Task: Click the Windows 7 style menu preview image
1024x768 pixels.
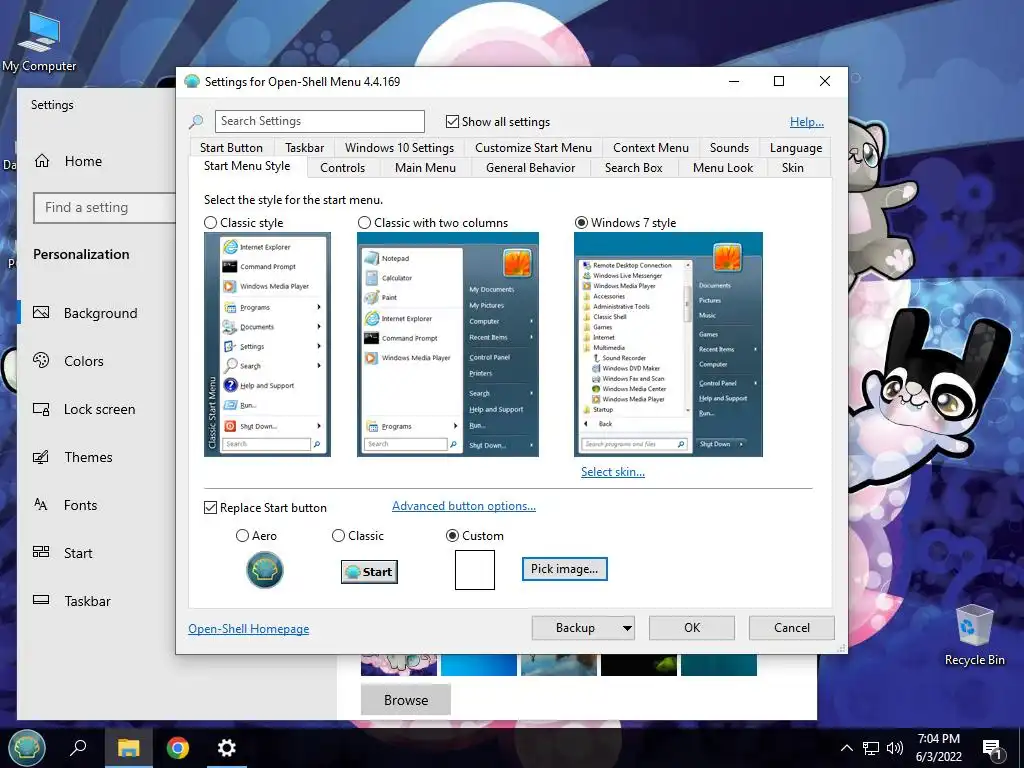Action: click(668, 344)
